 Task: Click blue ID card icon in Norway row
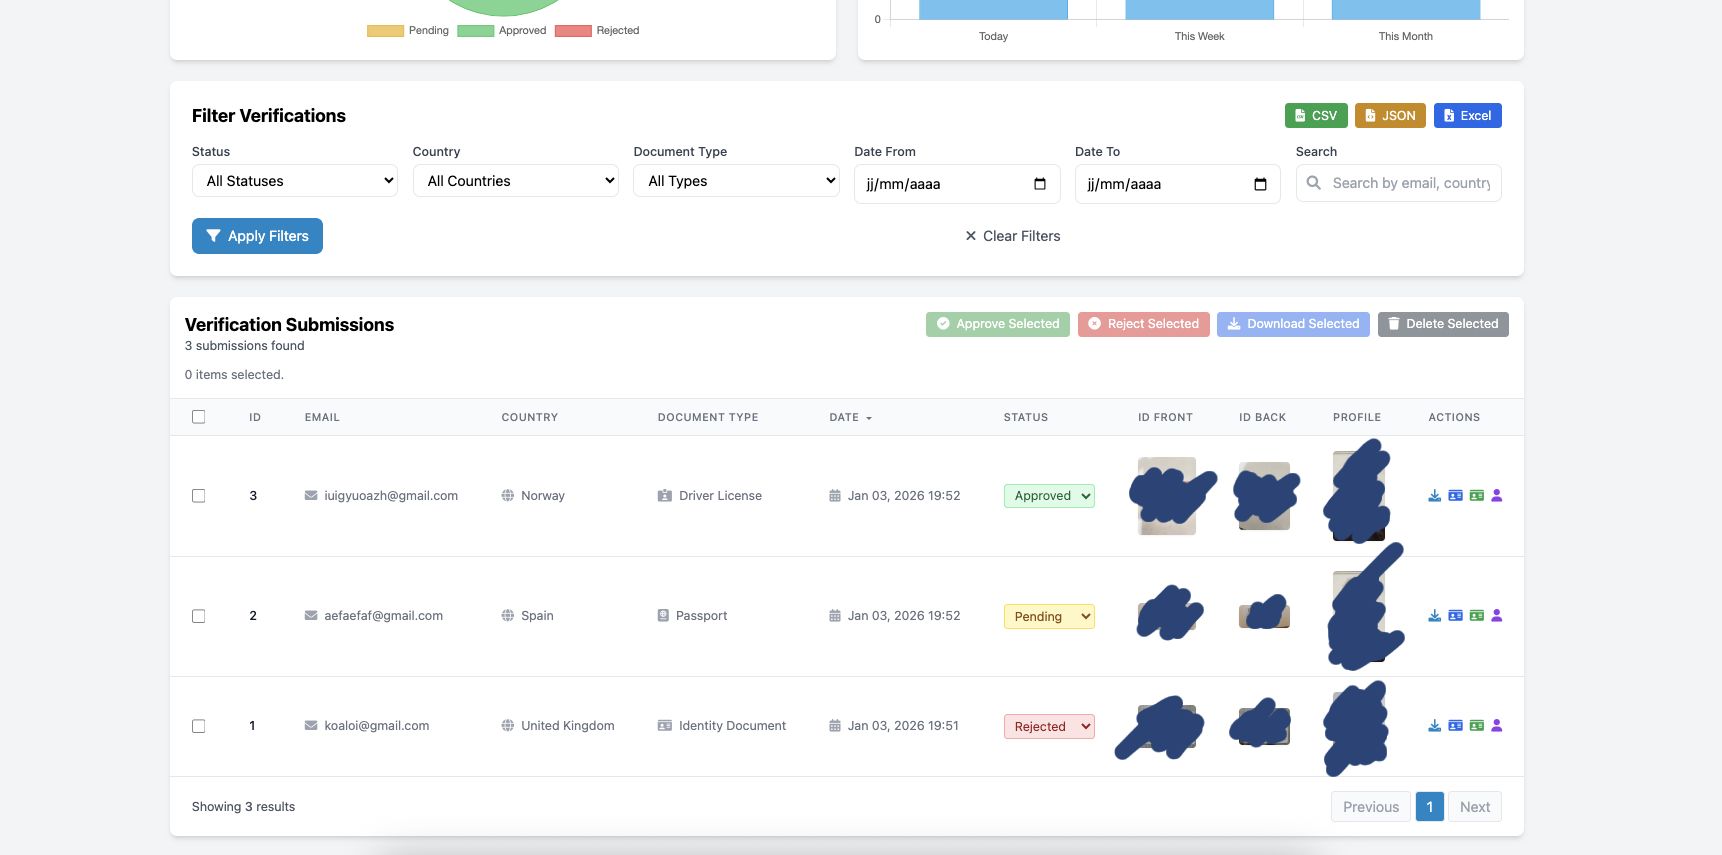pyautogui.click(x=1455, y=496)
